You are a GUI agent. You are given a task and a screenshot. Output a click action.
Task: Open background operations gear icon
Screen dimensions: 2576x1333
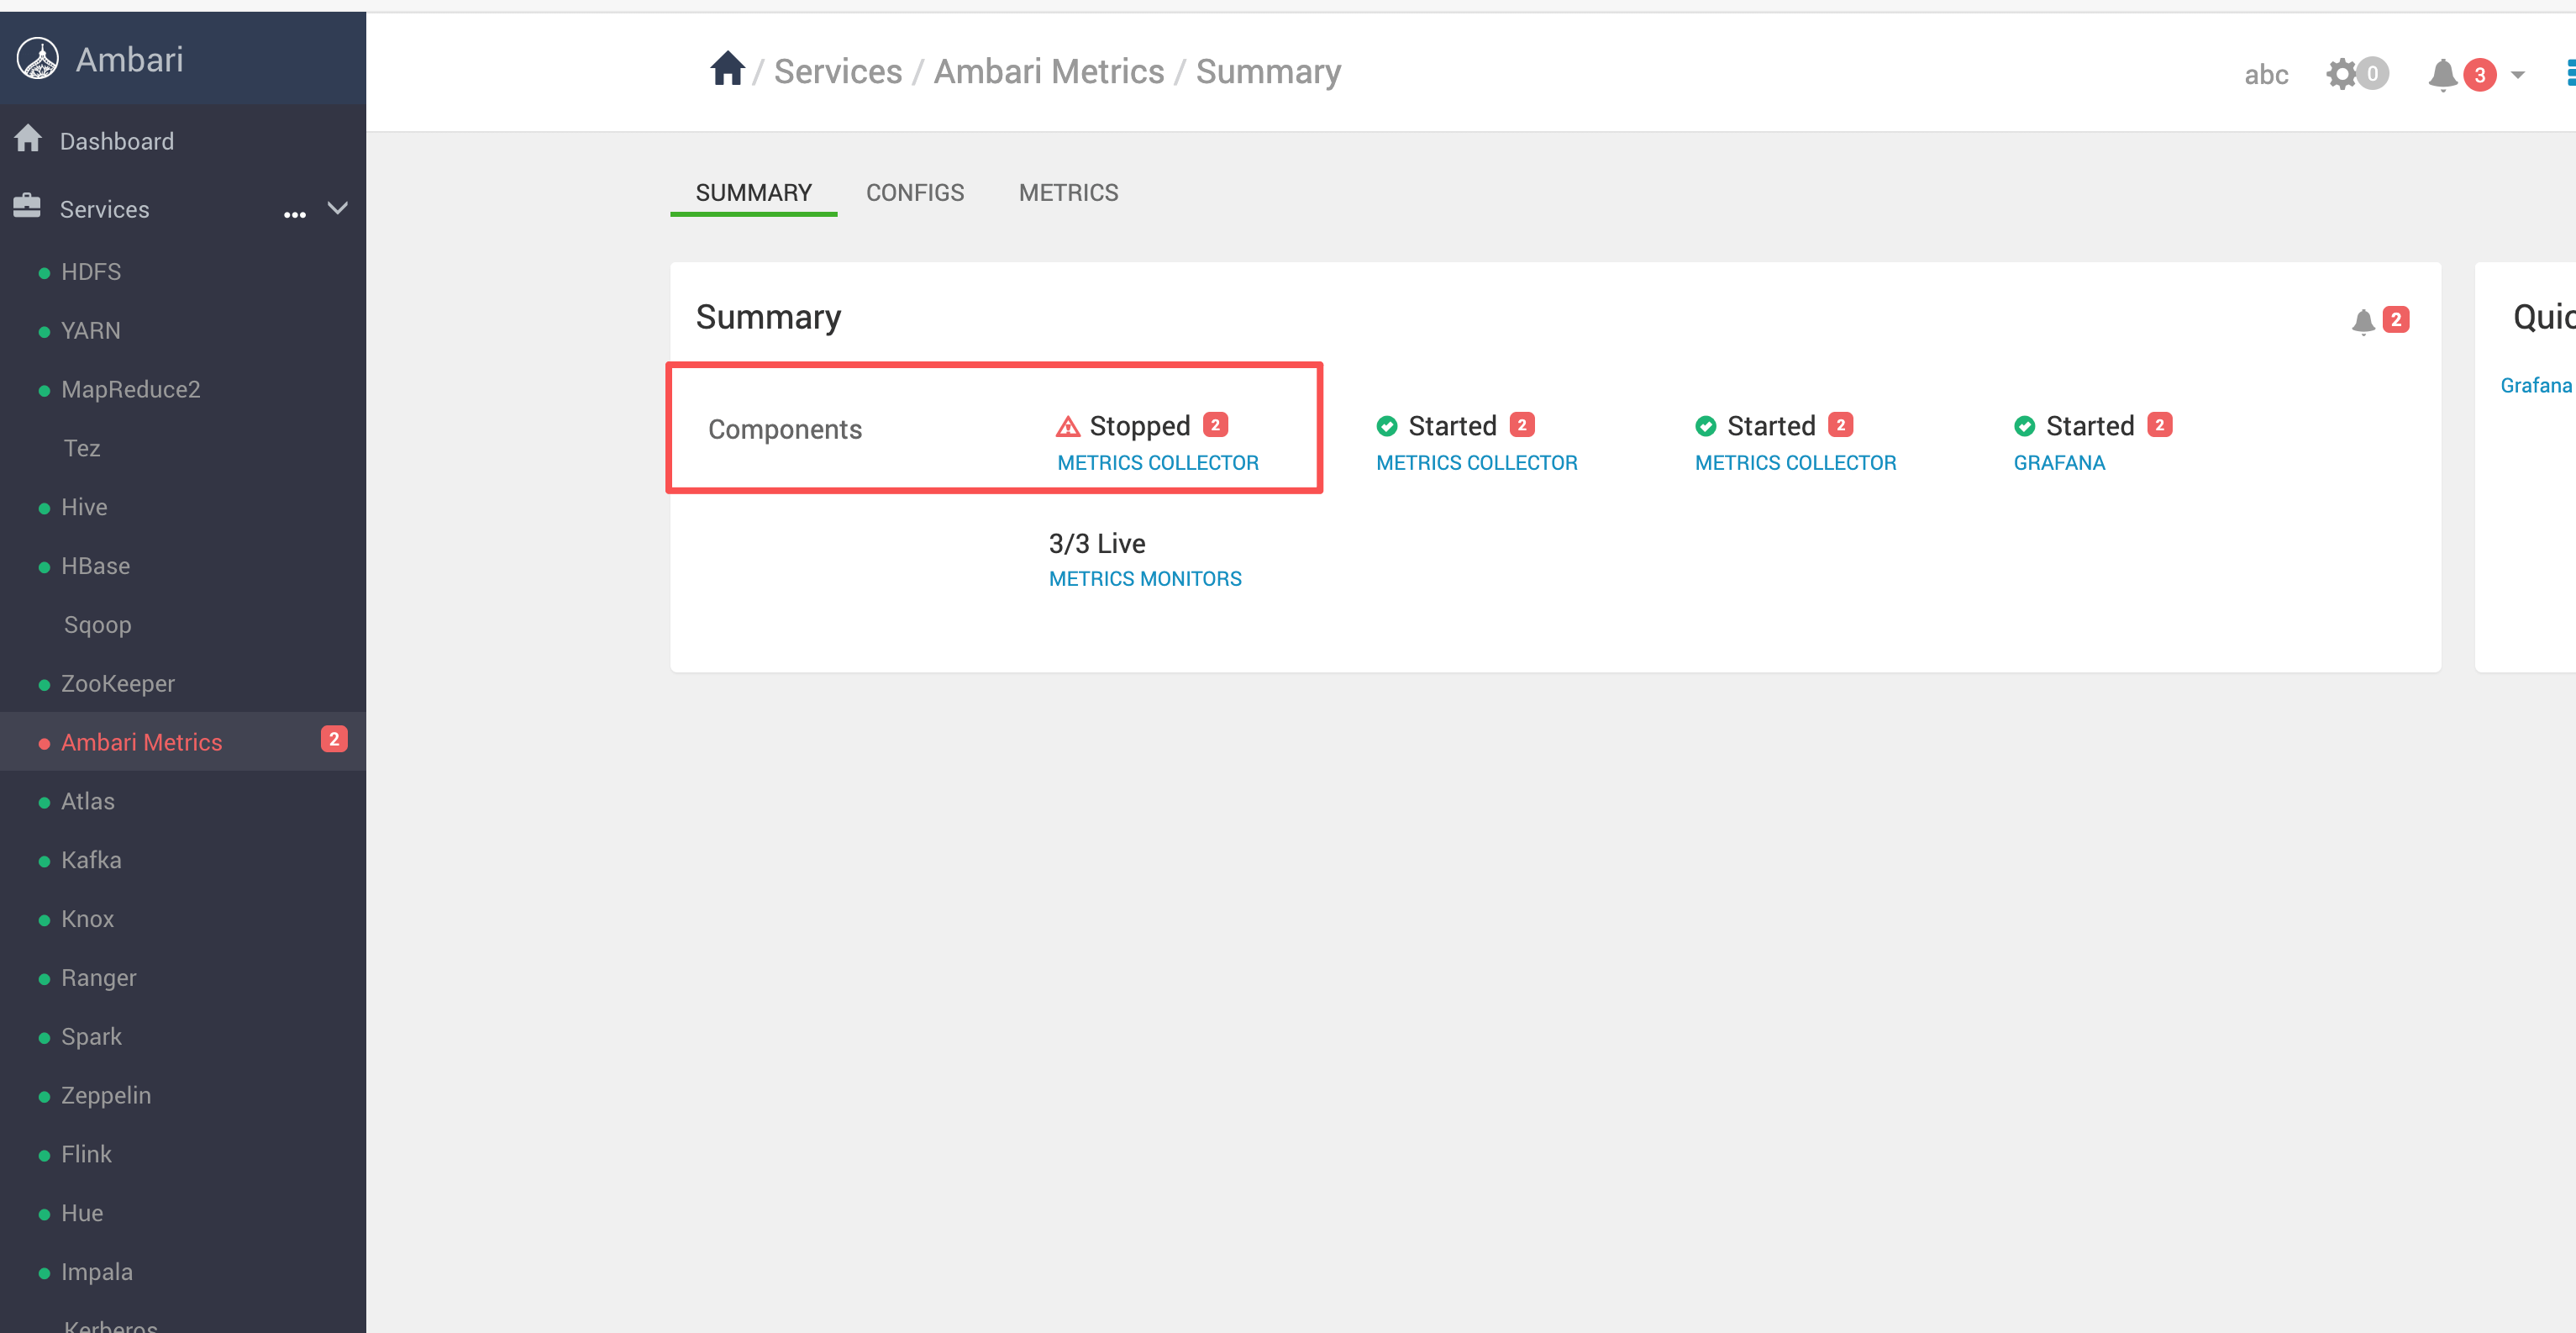click(x=2341, y=74)
